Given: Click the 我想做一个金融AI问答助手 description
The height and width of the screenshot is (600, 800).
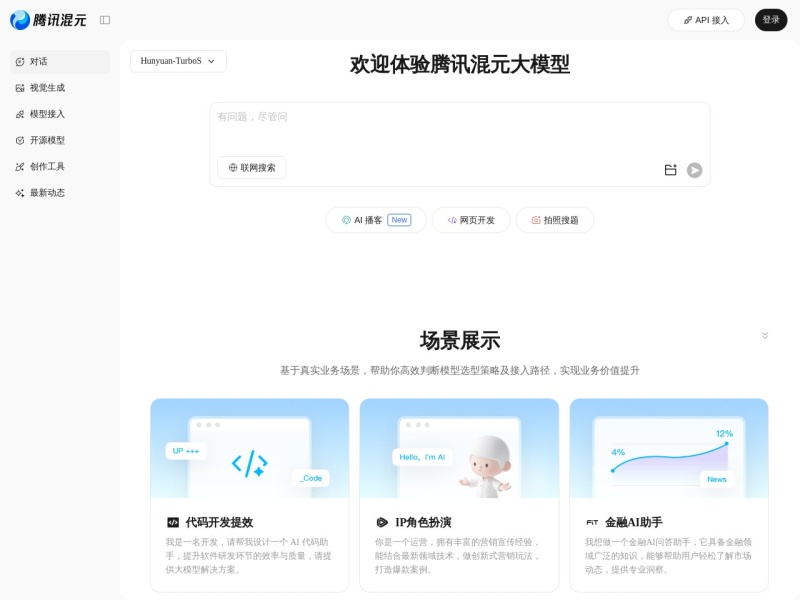Looking at the screenshot, I should pos(668,556).
